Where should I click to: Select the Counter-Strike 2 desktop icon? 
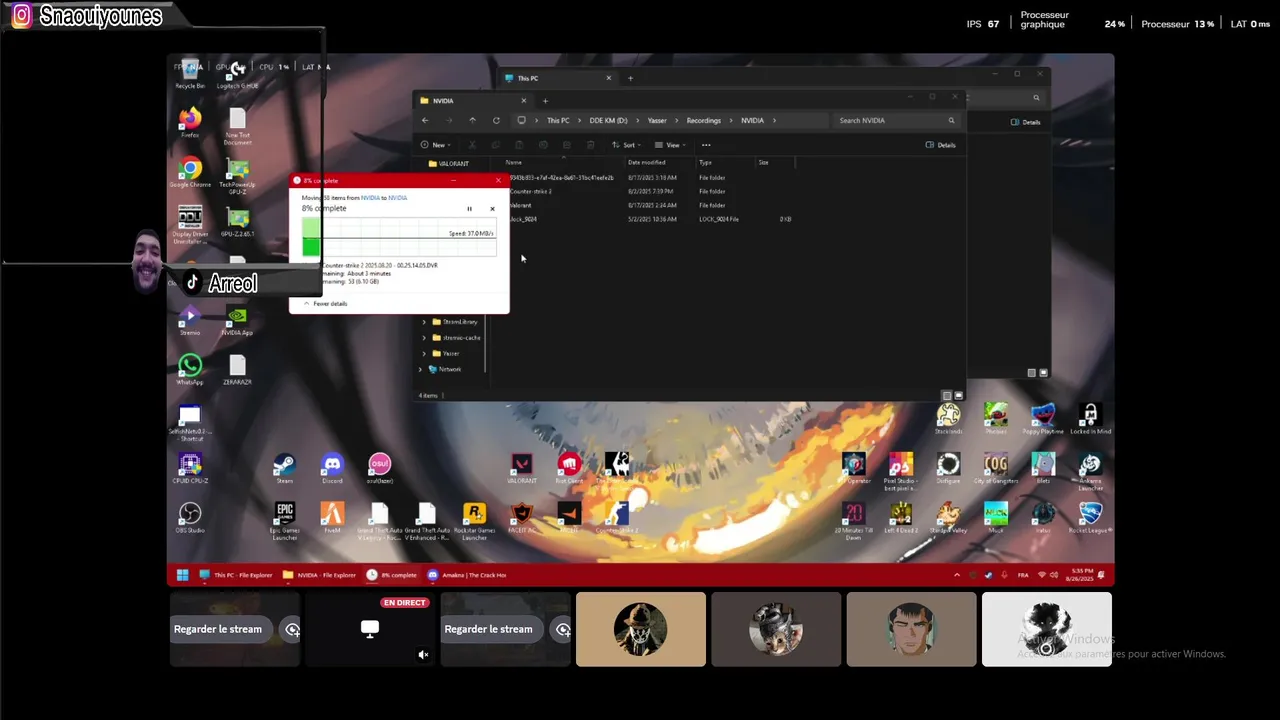(x=617, y=517)
